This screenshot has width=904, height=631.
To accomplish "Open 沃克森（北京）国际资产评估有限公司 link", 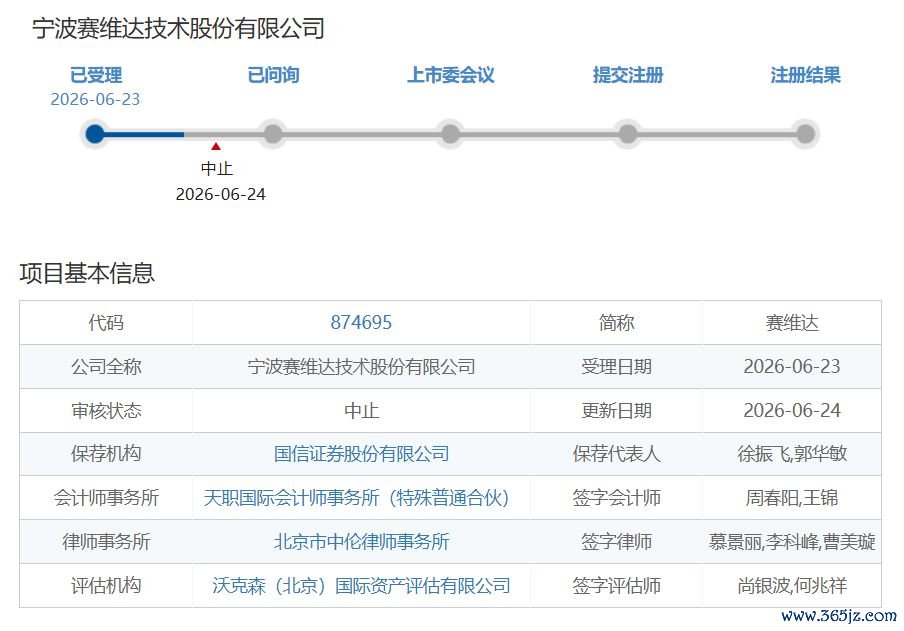I will pyautogui.click(x=361, y=585).
